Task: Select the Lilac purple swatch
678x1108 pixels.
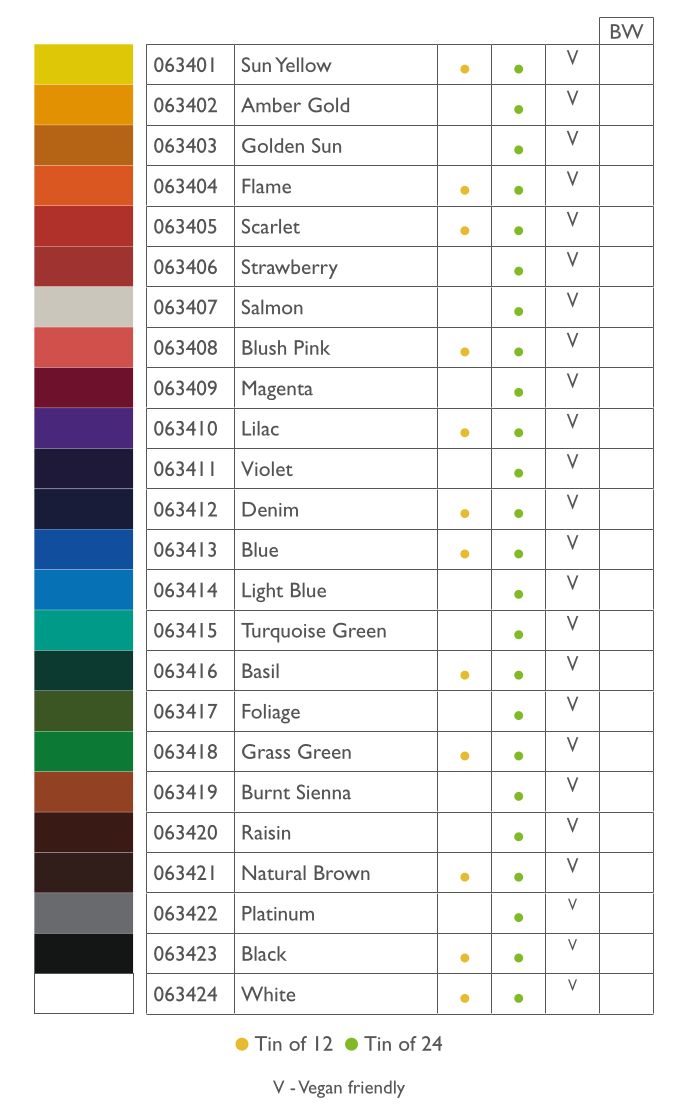Action: tap(83, 428)
